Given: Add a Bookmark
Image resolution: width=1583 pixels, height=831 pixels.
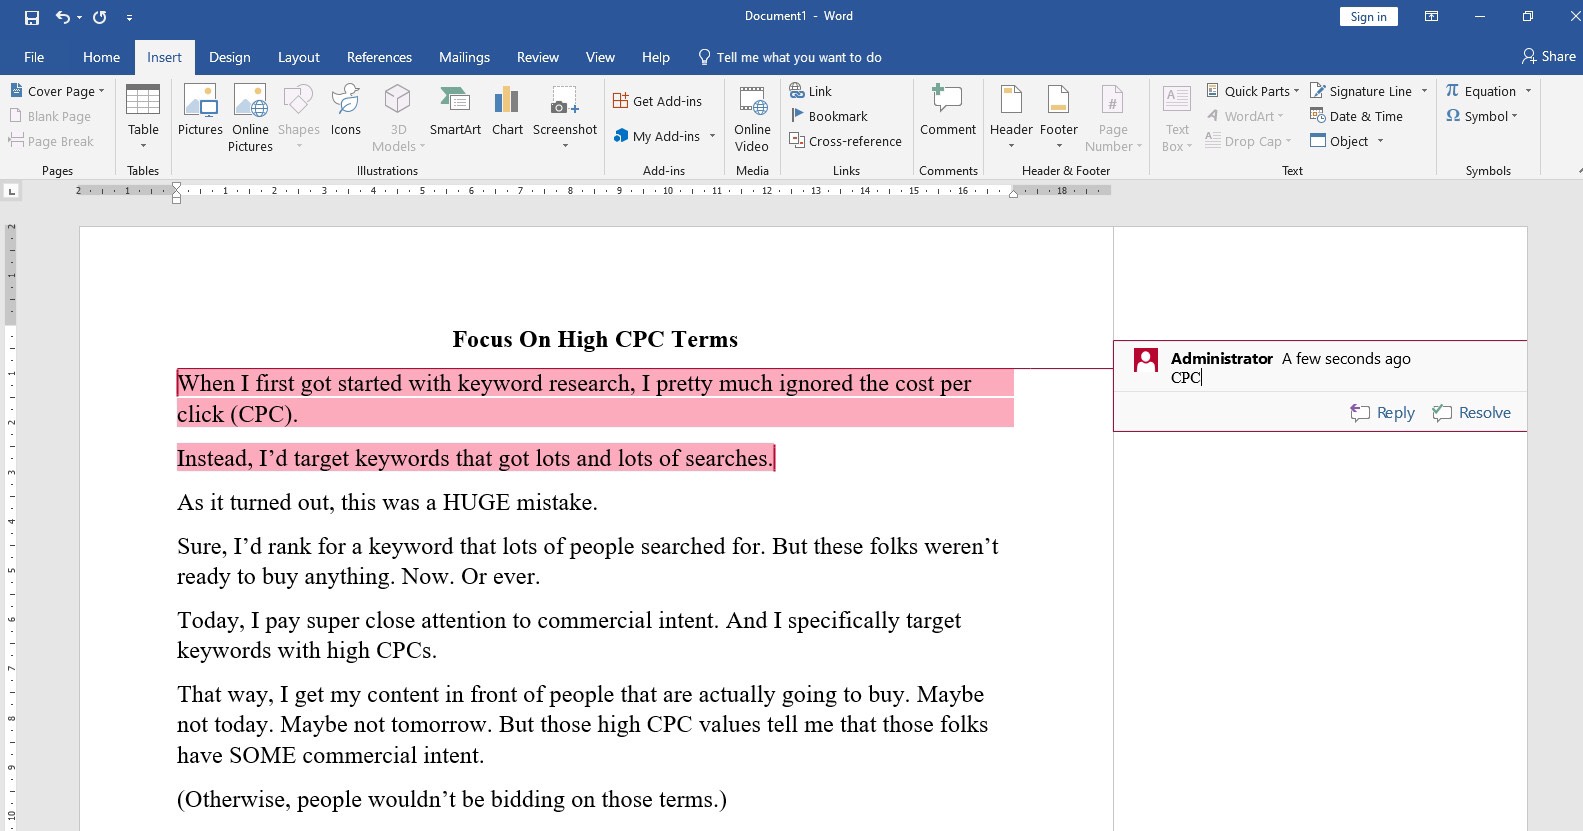Looking at the screenshot, I should pos(828,116).
